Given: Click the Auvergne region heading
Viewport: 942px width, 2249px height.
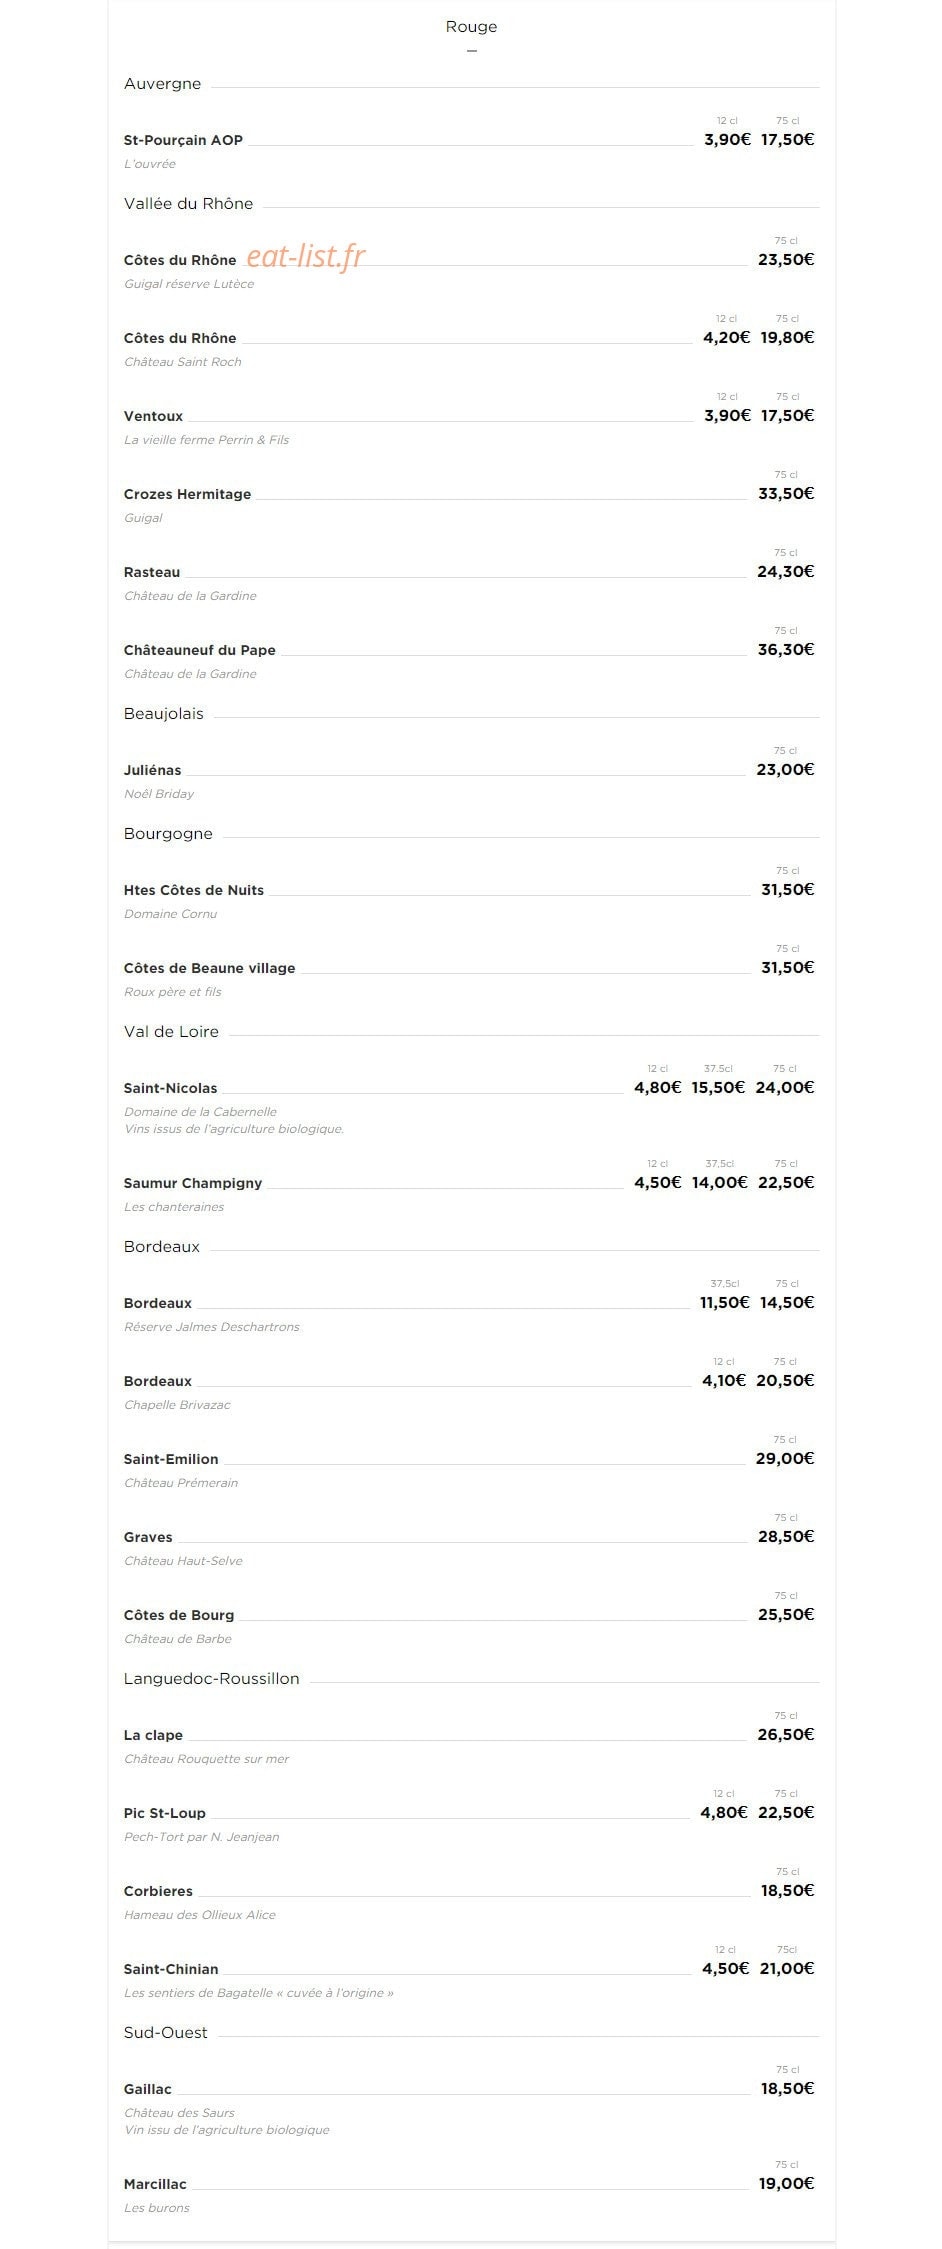Looking at the screenshot, I should [x=162, y=84].
